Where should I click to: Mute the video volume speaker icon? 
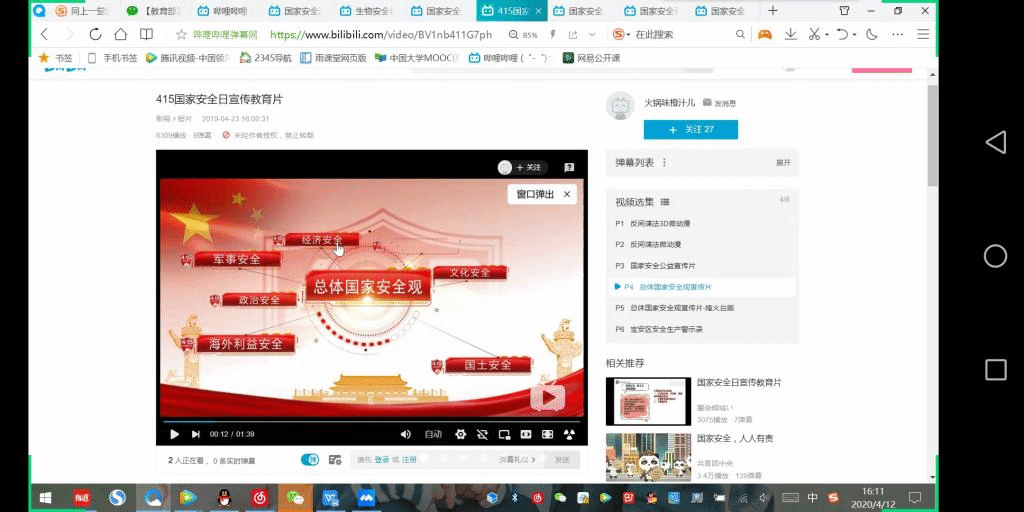[x=406, y=434]
